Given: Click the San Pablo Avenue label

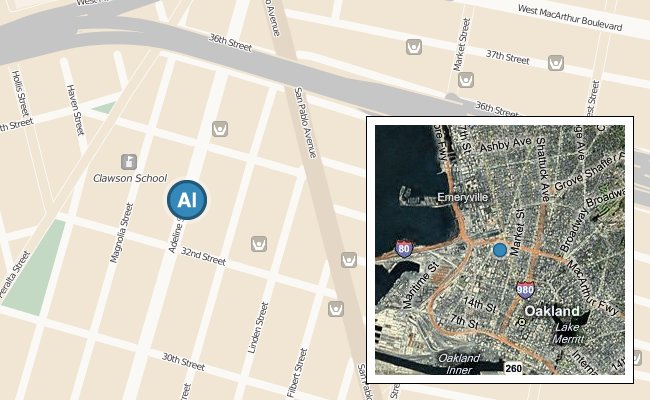Looking at the screenshot, I should click(x=305, y=123).
